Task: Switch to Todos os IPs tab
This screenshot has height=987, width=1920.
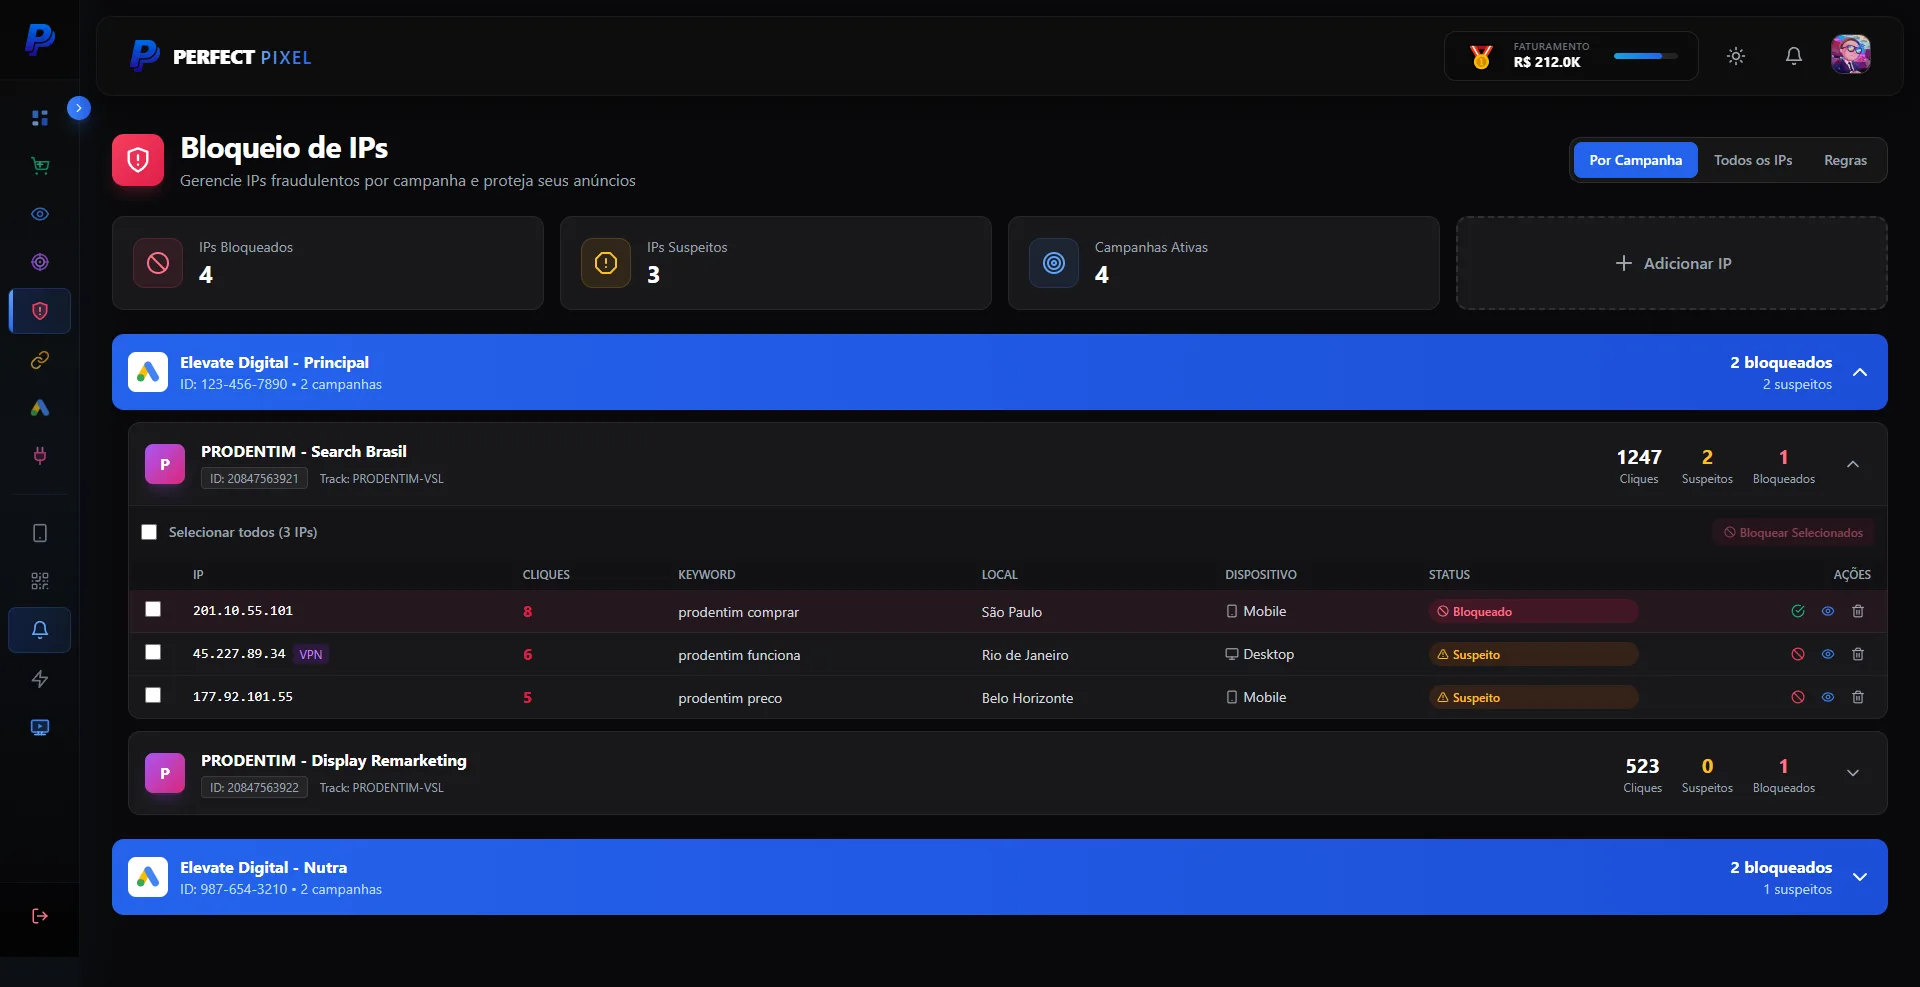Action: click(x=1753, y=160)
